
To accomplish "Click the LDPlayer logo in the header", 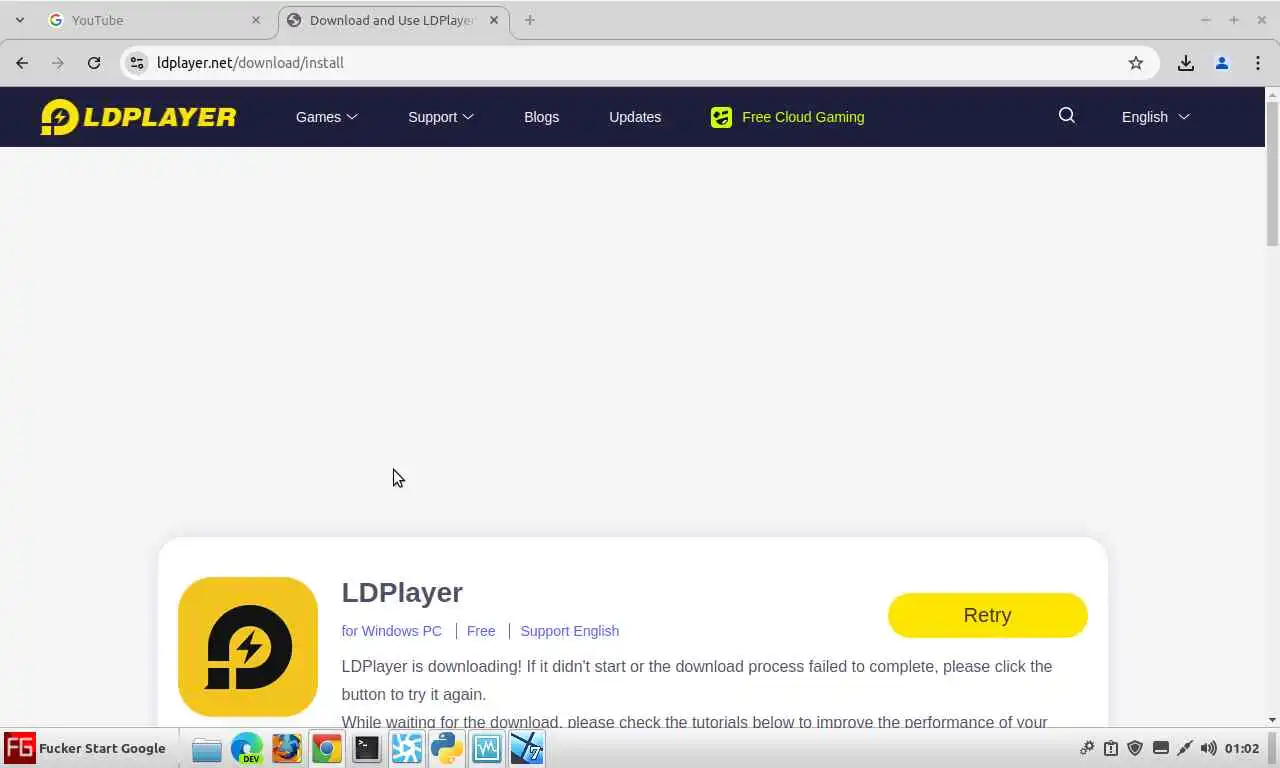I will (x=138, y=117).
